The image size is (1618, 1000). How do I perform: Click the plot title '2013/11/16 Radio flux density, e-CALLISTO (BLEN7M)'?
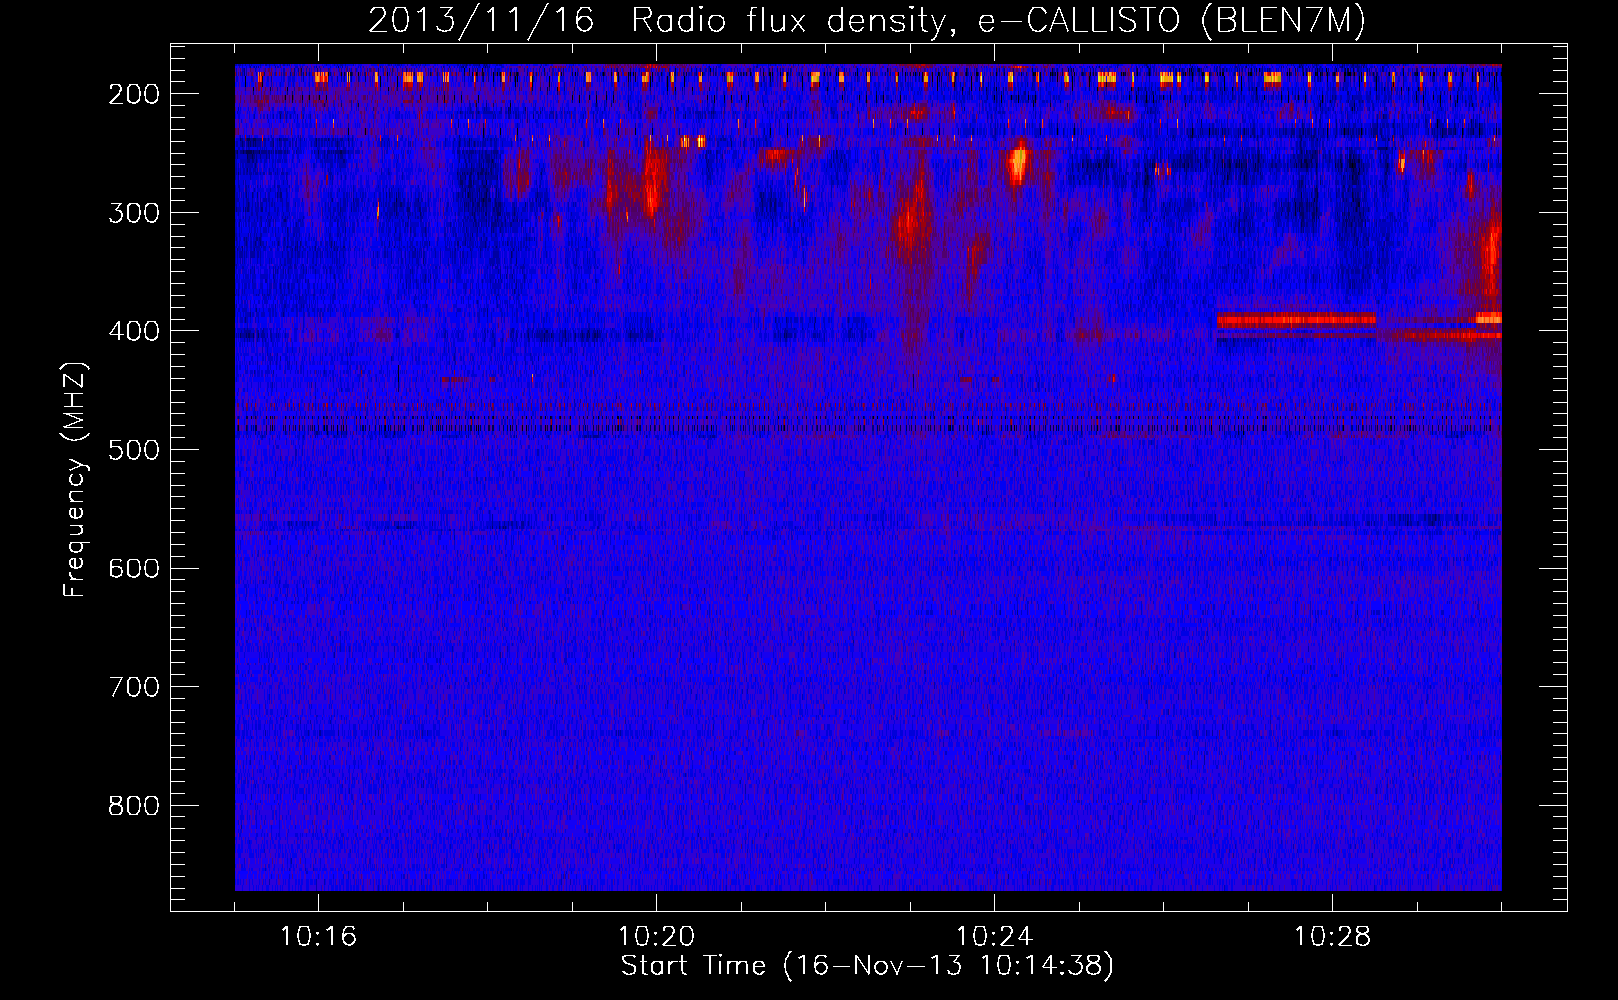866,20
